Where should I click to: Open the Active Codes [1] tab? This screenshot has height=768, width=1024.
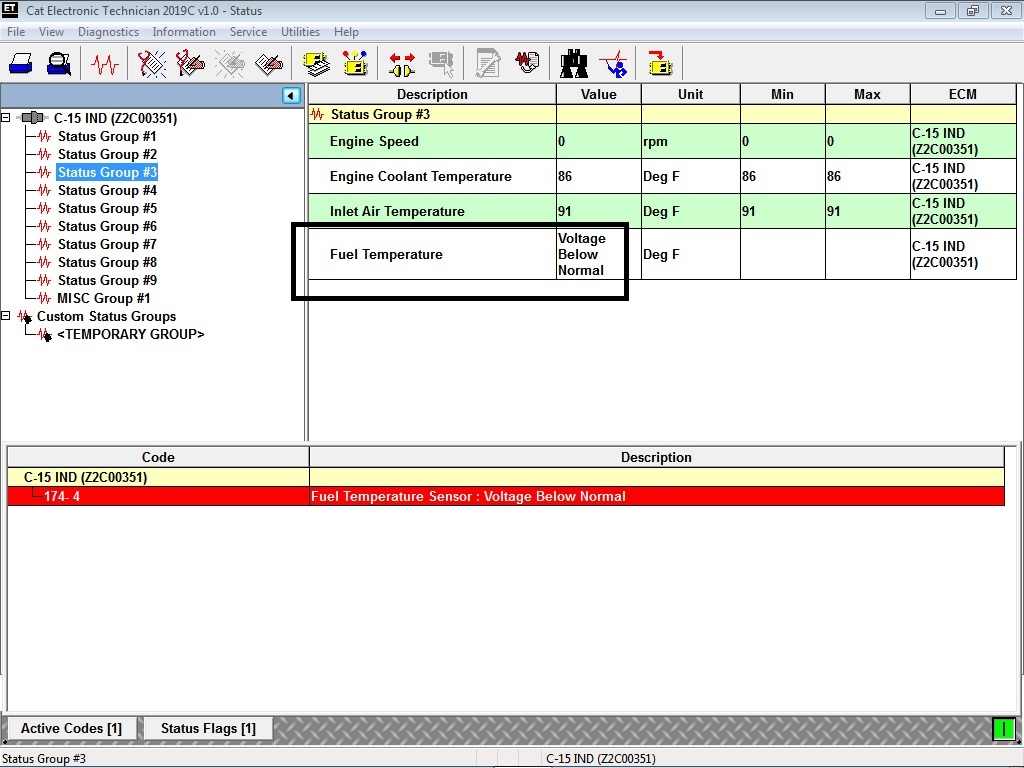[70, 728]
